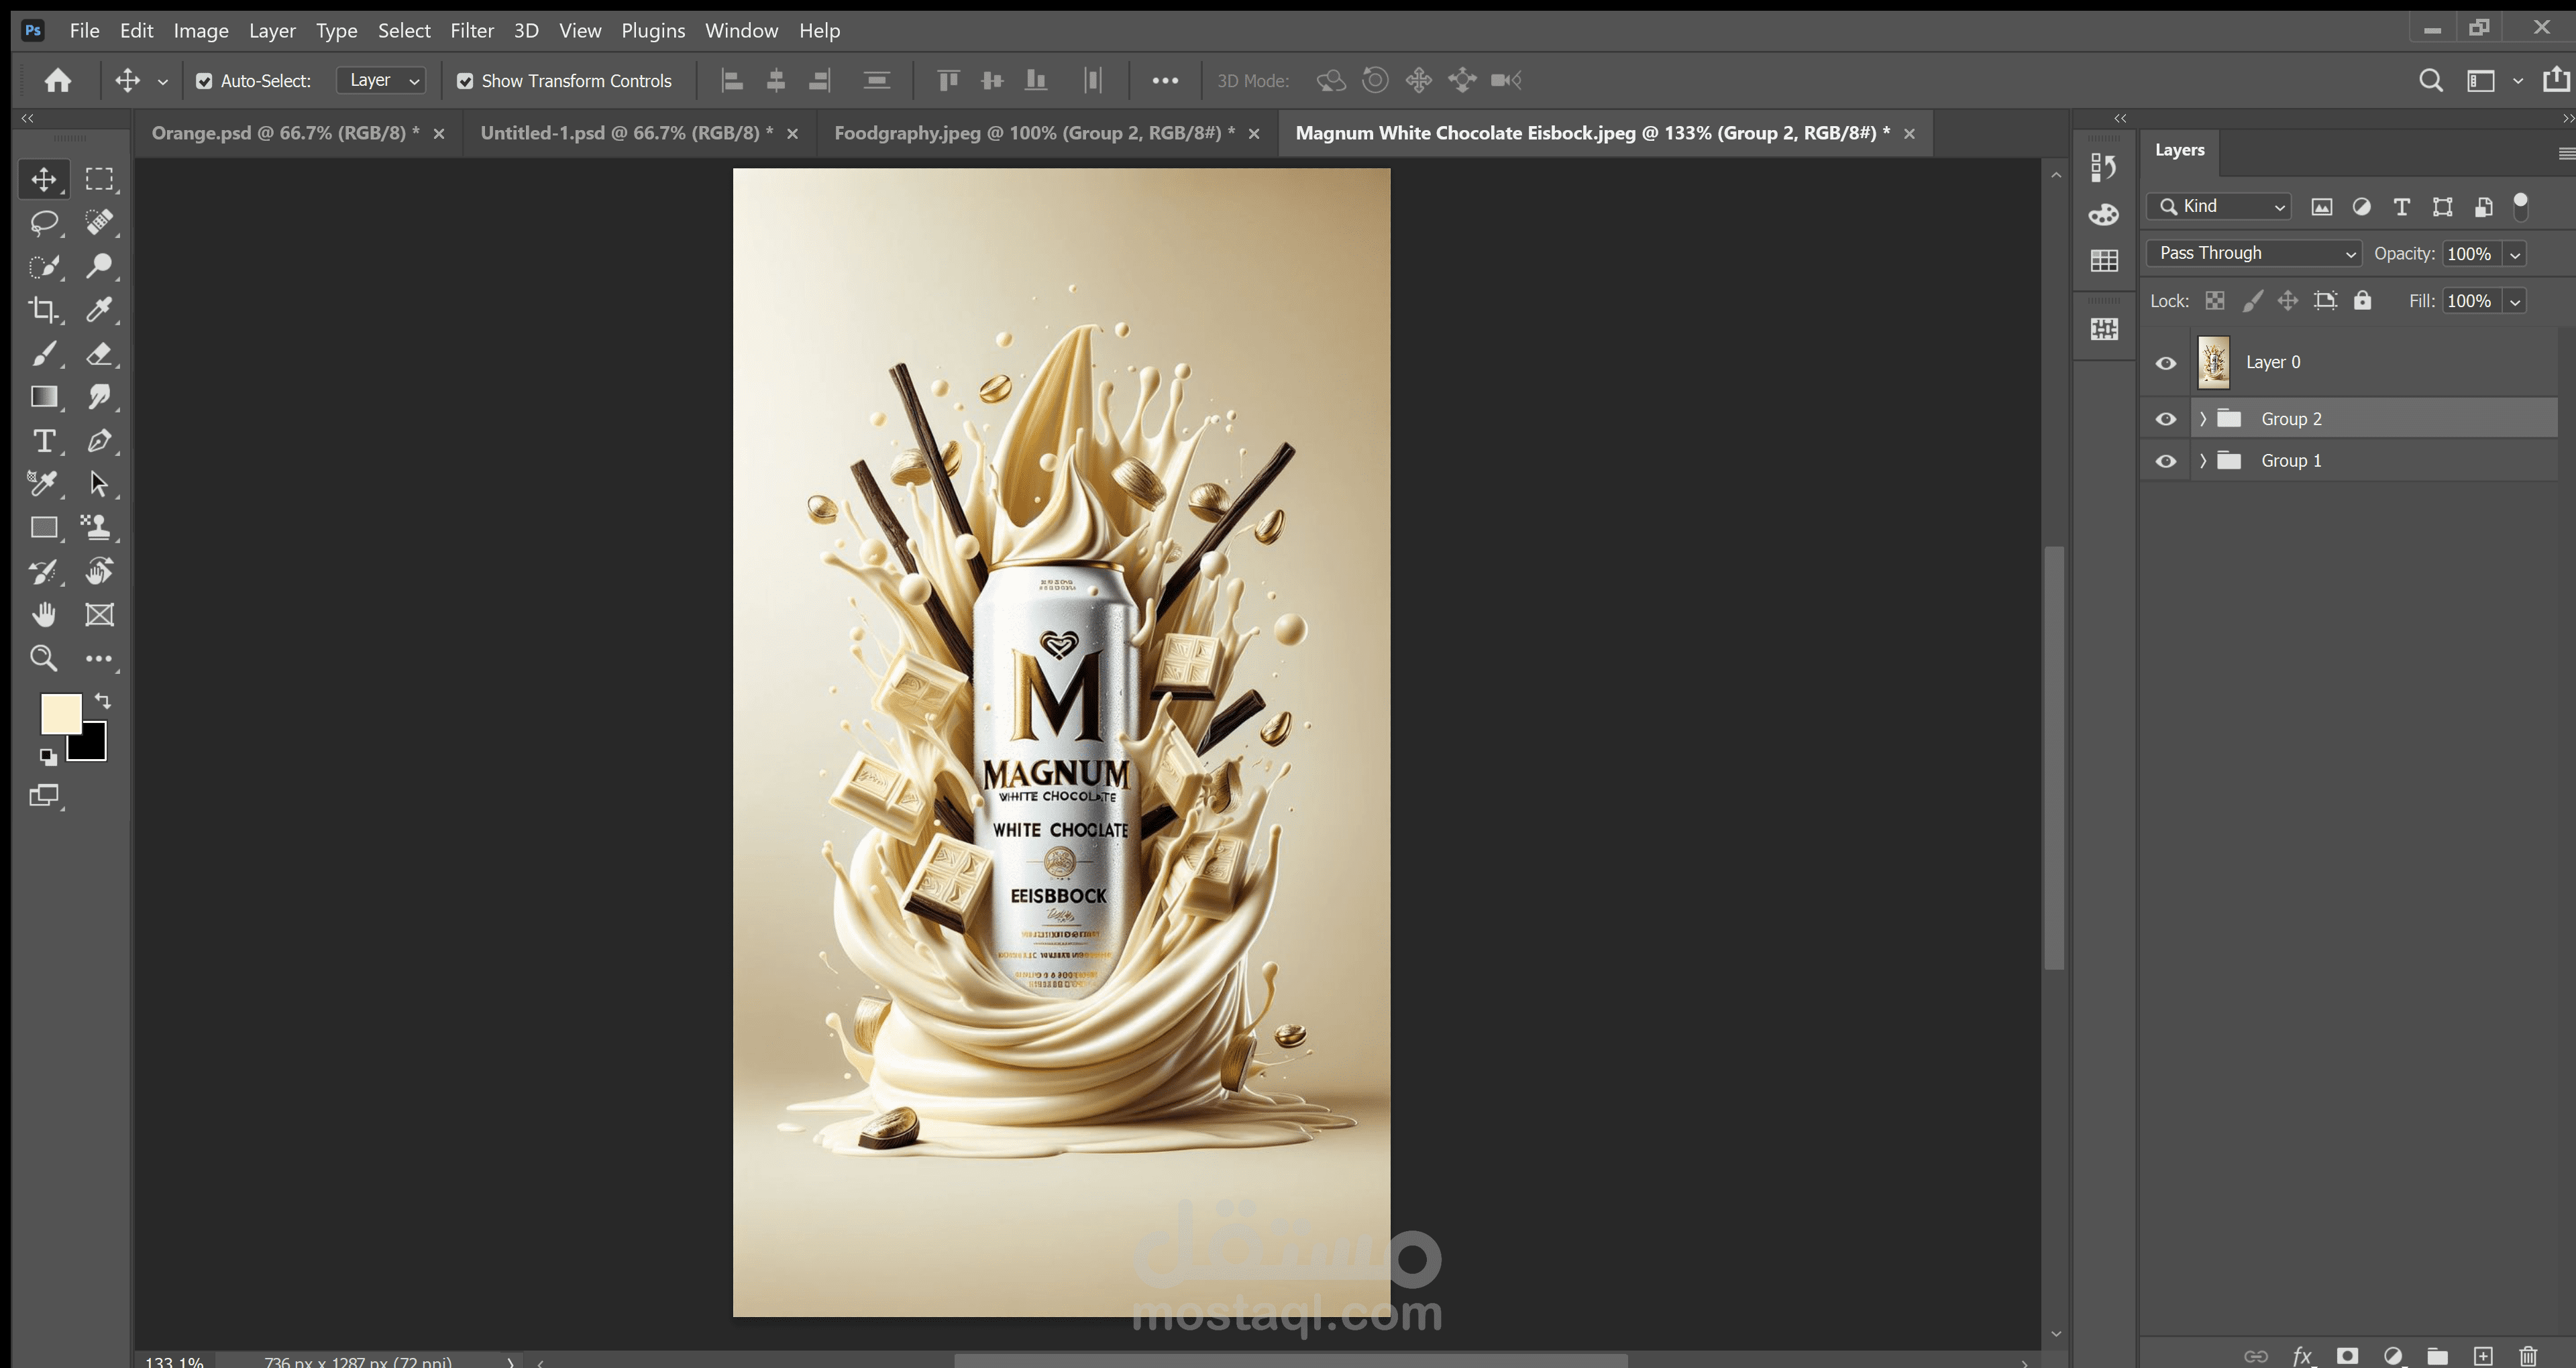Disable Show Transform Controls checkbox

click(x=465, y=81)
